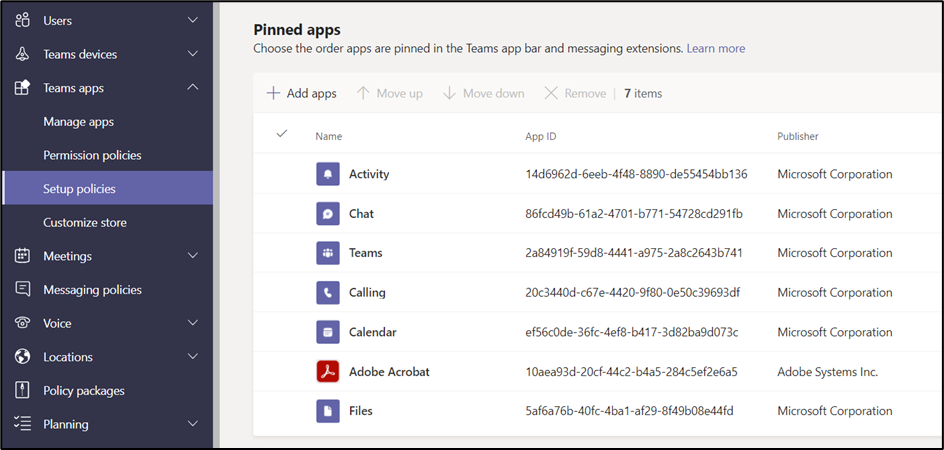Expand the Planning chevron
The height and width of the screenshot is (450, 944).
coord(193,424)
